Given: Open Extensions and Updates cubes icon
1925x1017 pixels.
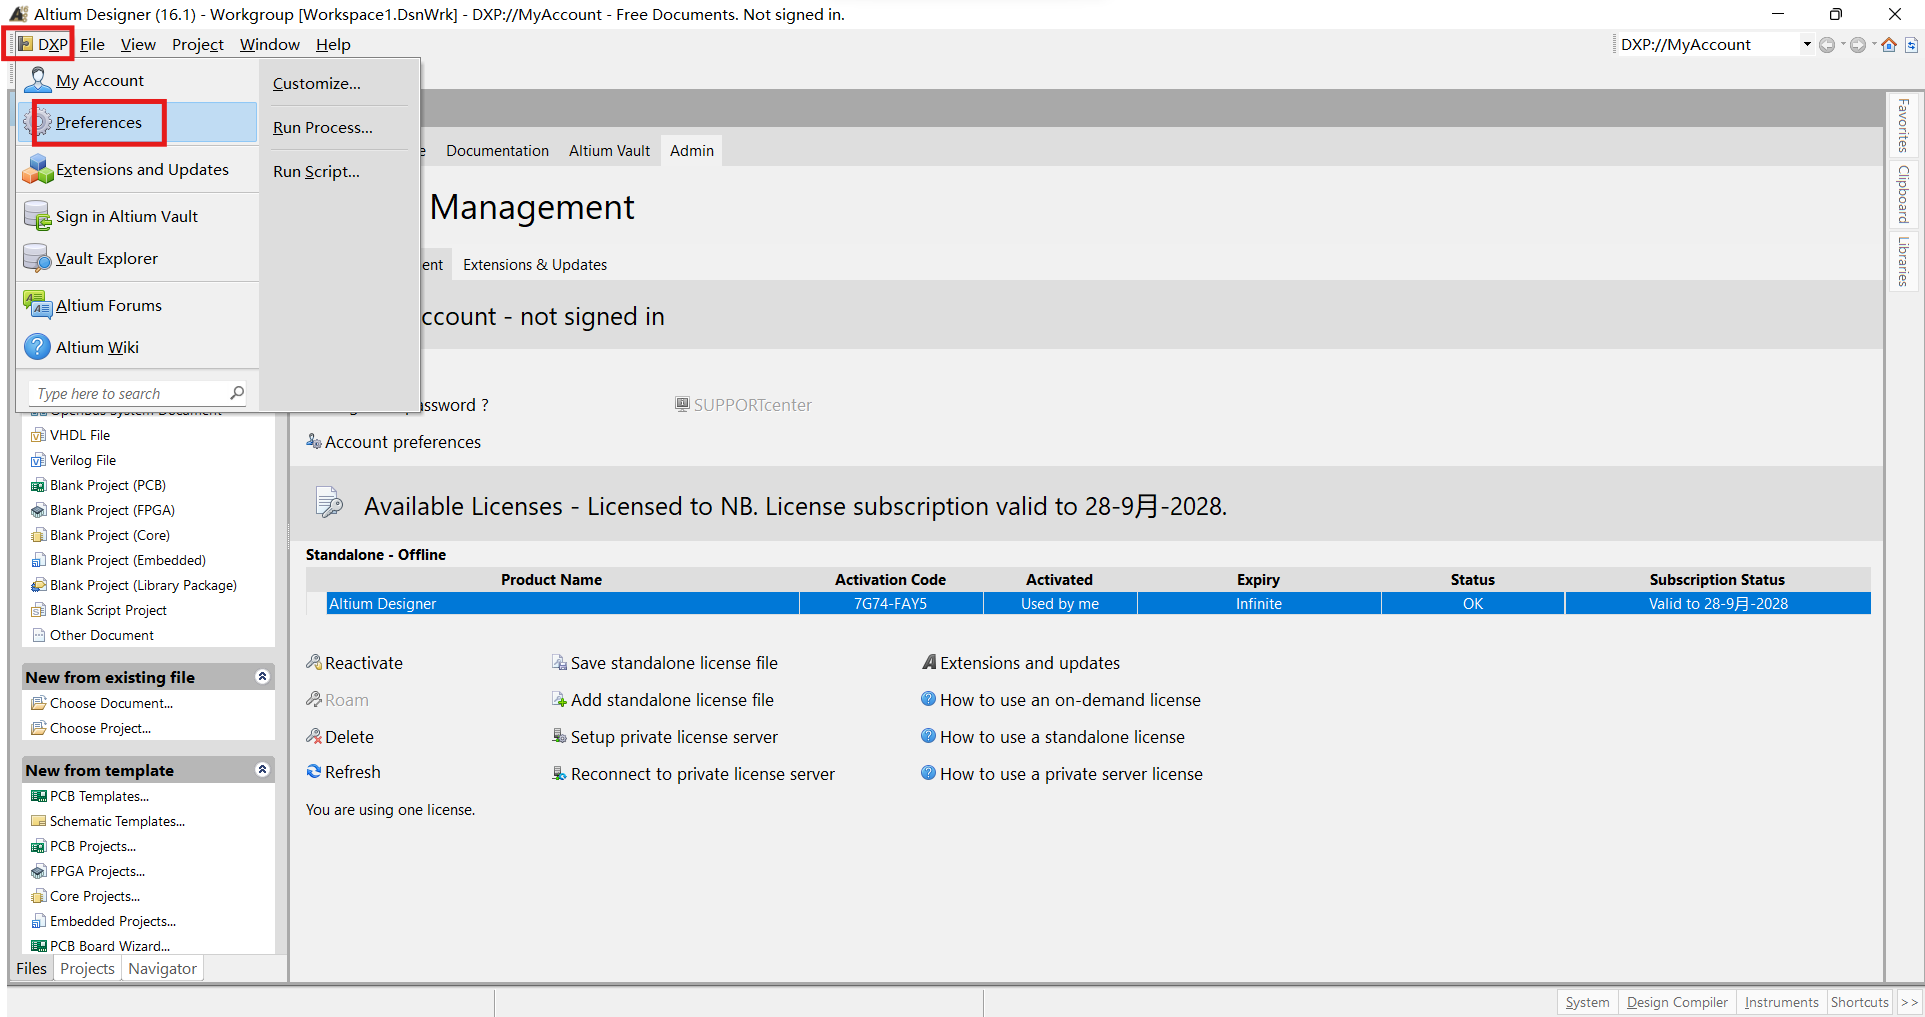Looking at the screenshot, I should point(38,169).
